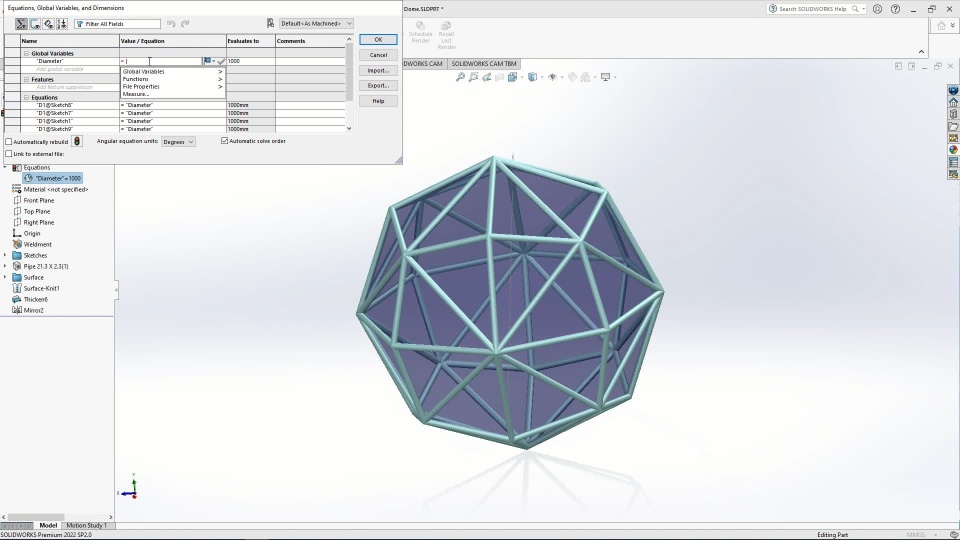This screenshot has width=960, height=540.
Task: Confirm the equation with the green check mark
Action: click(x=221, y=61)
